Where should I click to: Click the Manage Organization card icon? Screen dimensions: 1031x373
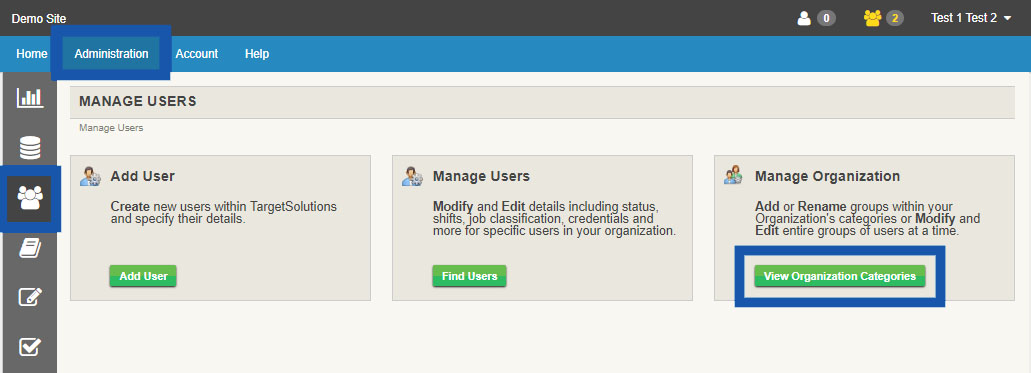click(734, 176)
